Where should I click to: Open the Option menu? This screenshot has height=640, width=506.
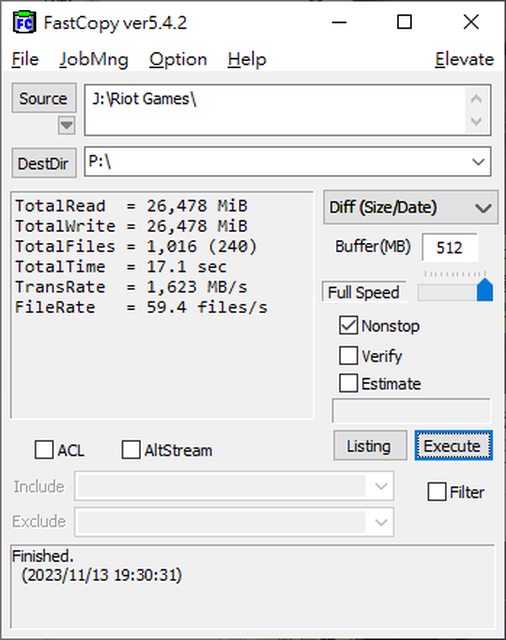pos(178,60)
